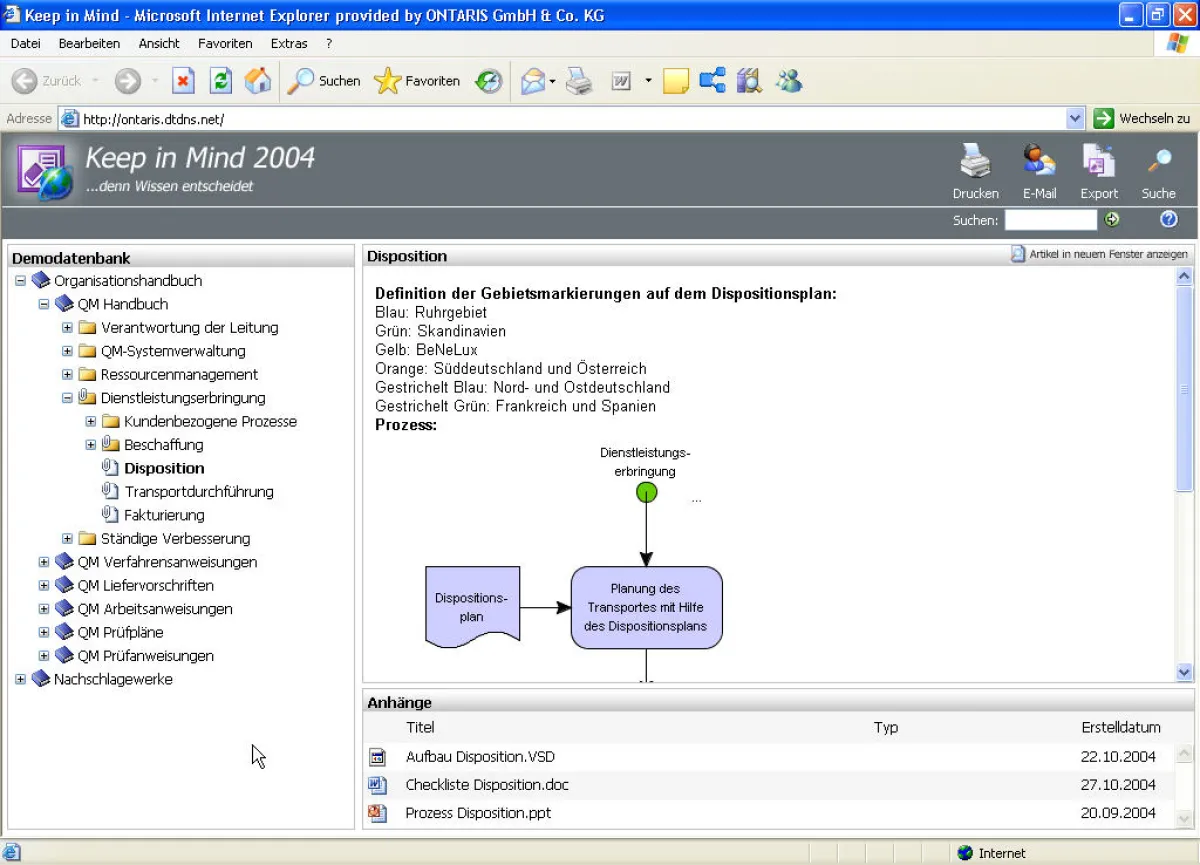Select Transportdurchführung in the tree
The height and width of the screenshot is (865, 1200).
pyautogui.click(x=198, y=492)
